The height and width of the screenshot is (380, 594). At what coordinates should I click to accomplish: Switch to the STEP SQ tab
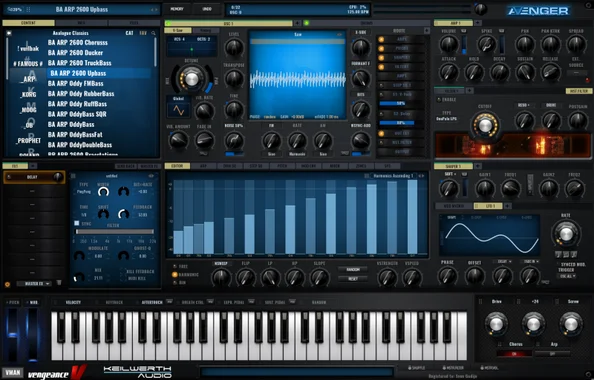click(x=256, y=166)
